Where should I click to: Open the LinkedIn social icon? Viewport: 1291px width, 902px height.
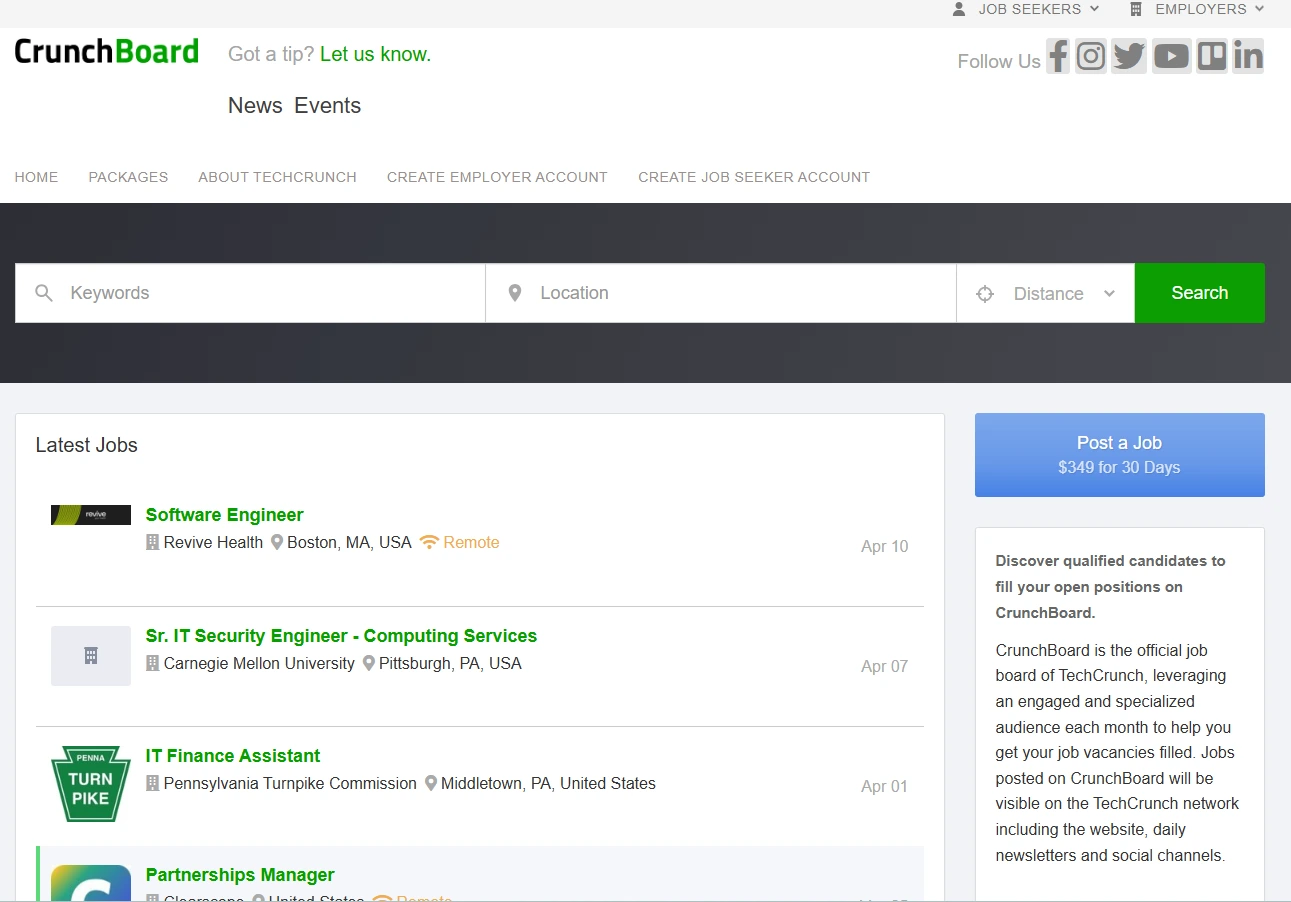click(1248, 56)
